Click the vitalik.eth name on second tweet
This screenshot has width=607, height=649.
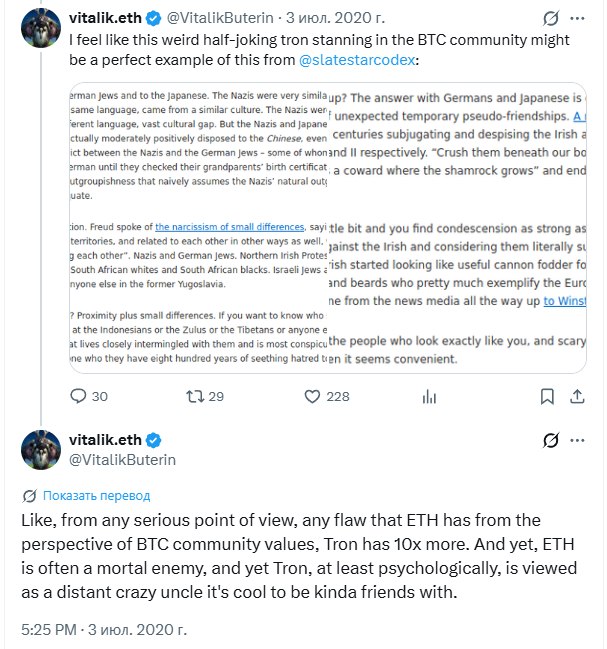point(105,440)
